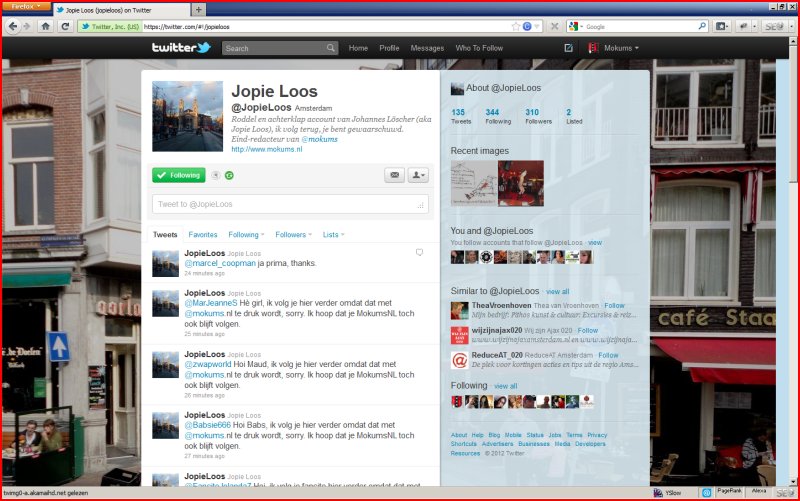This screenshot has height=501, width=800.
Task: Select the Tweets tab
Action: click(165, 235)
